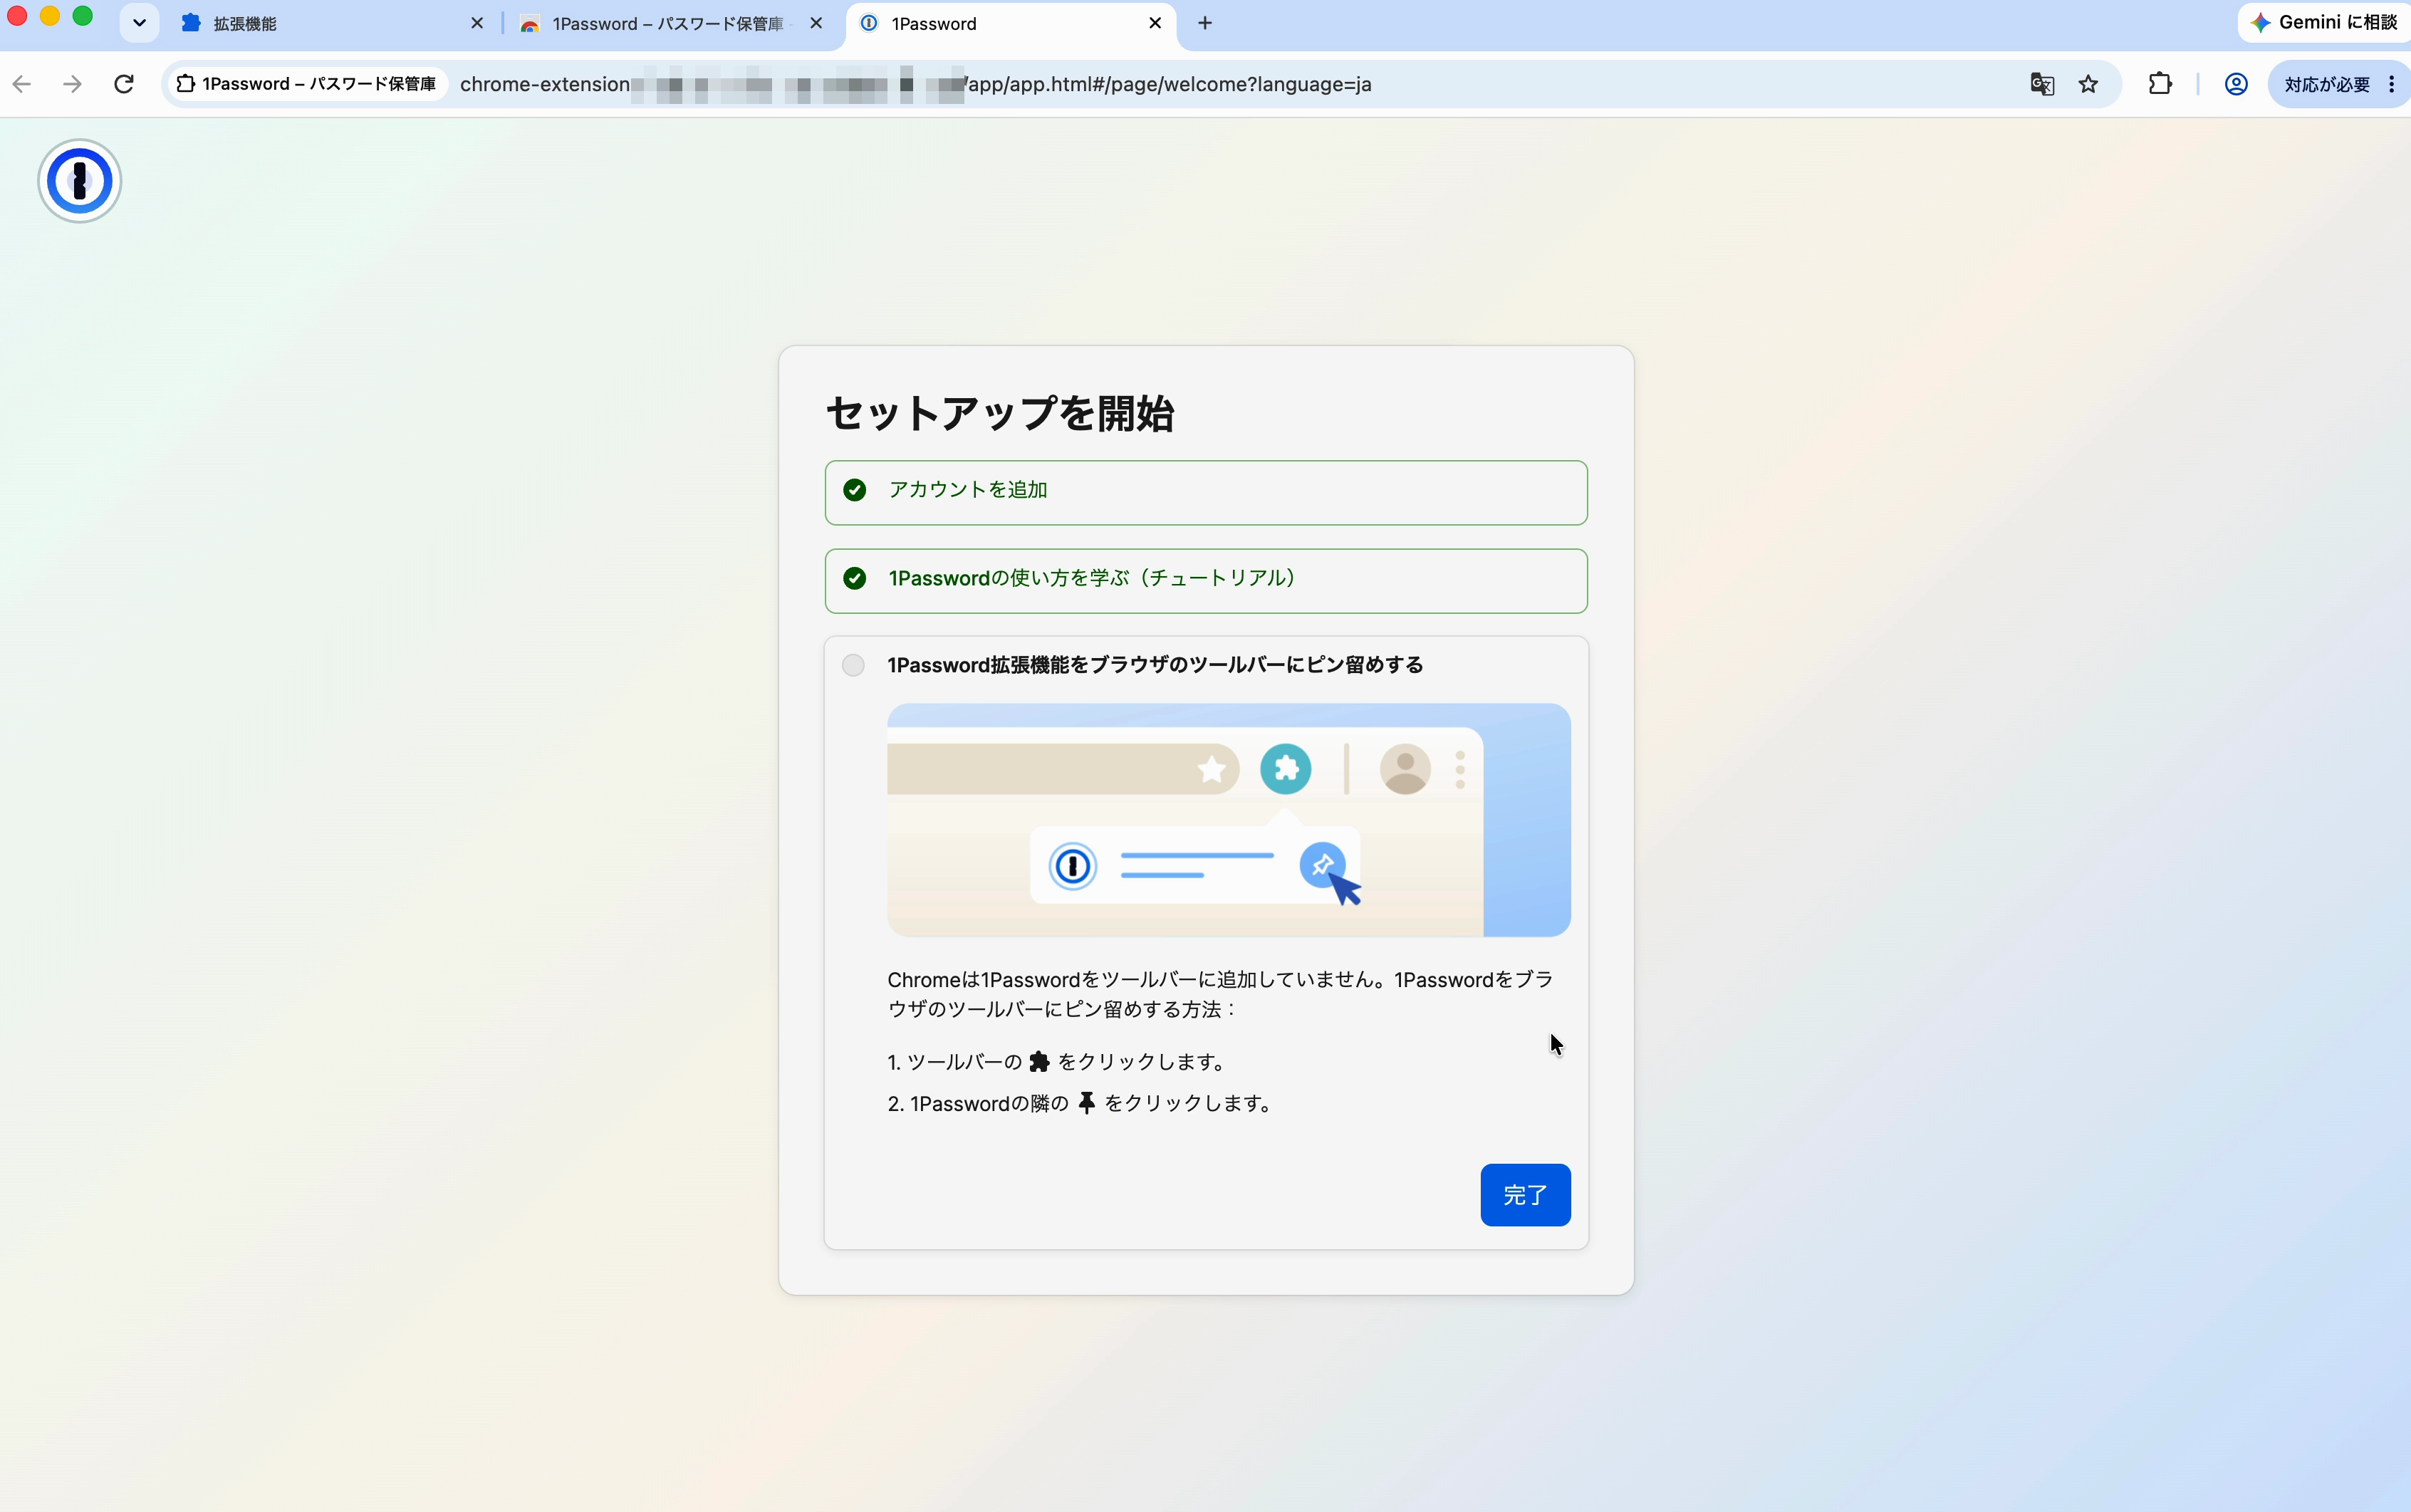Click the 1Password icon inside the illustration
This screenshot has height=1512, width=2411.
tap(1072, 865)
